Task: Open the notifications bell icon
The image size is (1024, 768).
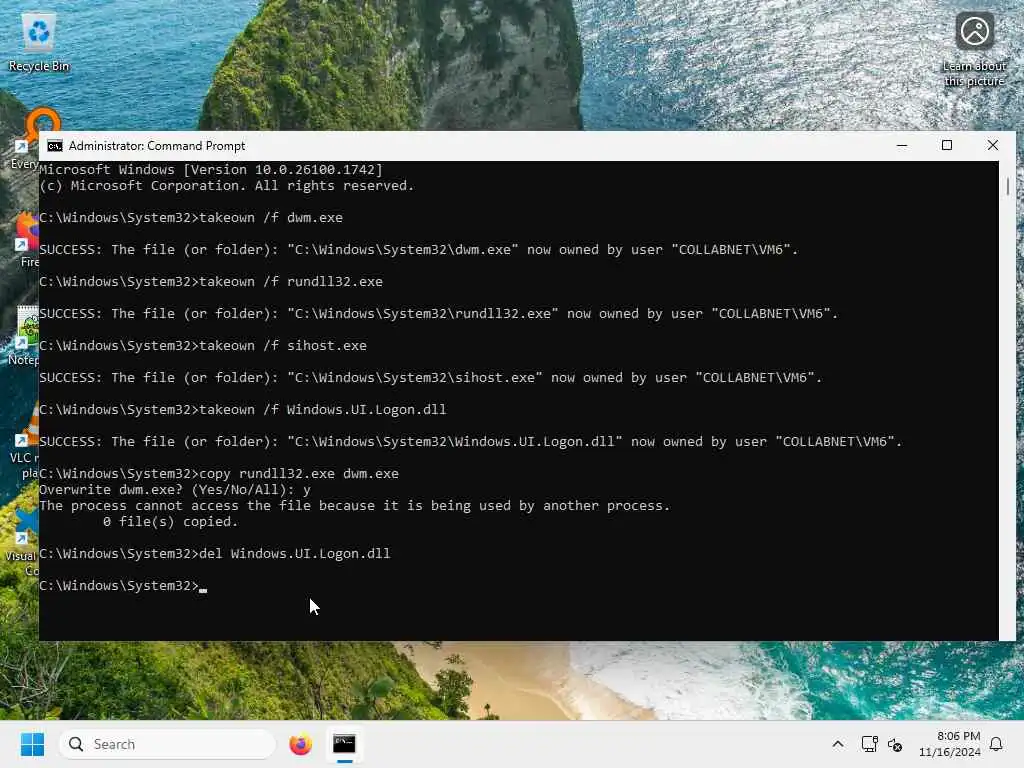Action: [x=996, y=744]
